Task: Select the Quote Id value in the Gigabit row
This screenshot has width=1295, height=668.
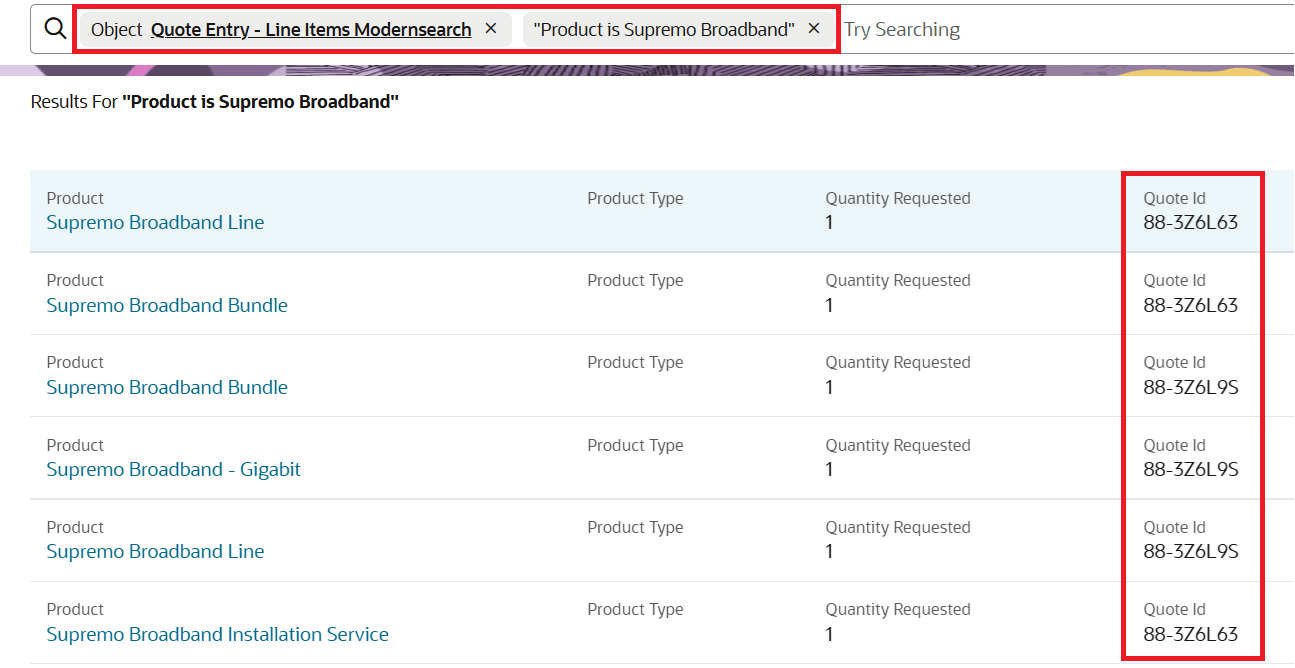Action: point(1191,469)
